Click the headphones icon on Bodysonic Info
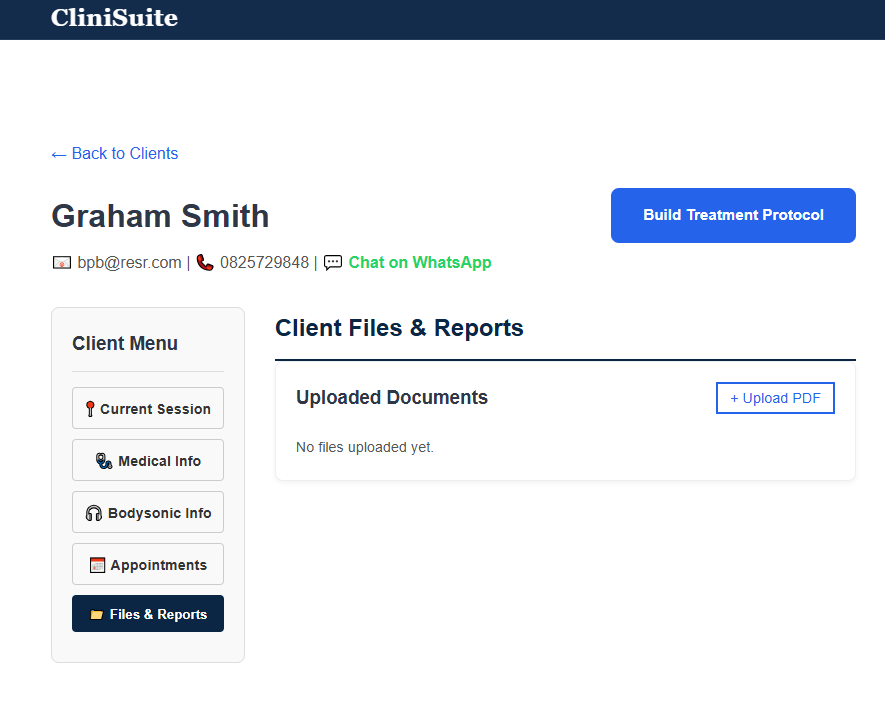The image size is (885, 710). pos(94,513)
